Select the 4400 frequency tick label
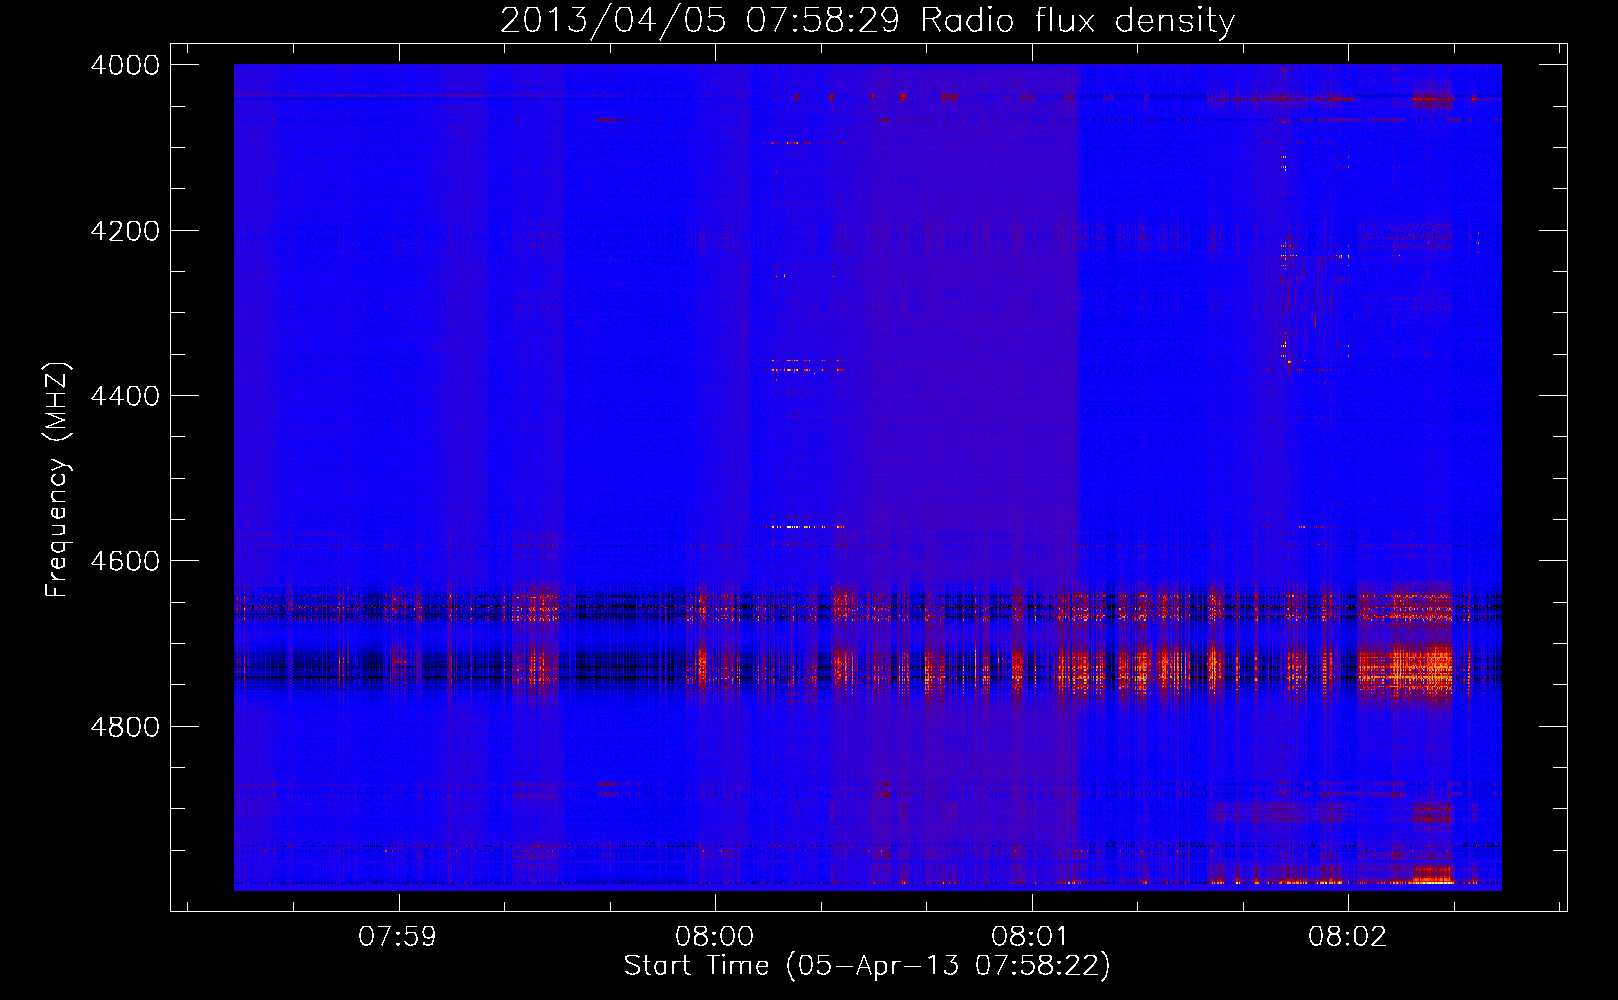 pos(125,396)
